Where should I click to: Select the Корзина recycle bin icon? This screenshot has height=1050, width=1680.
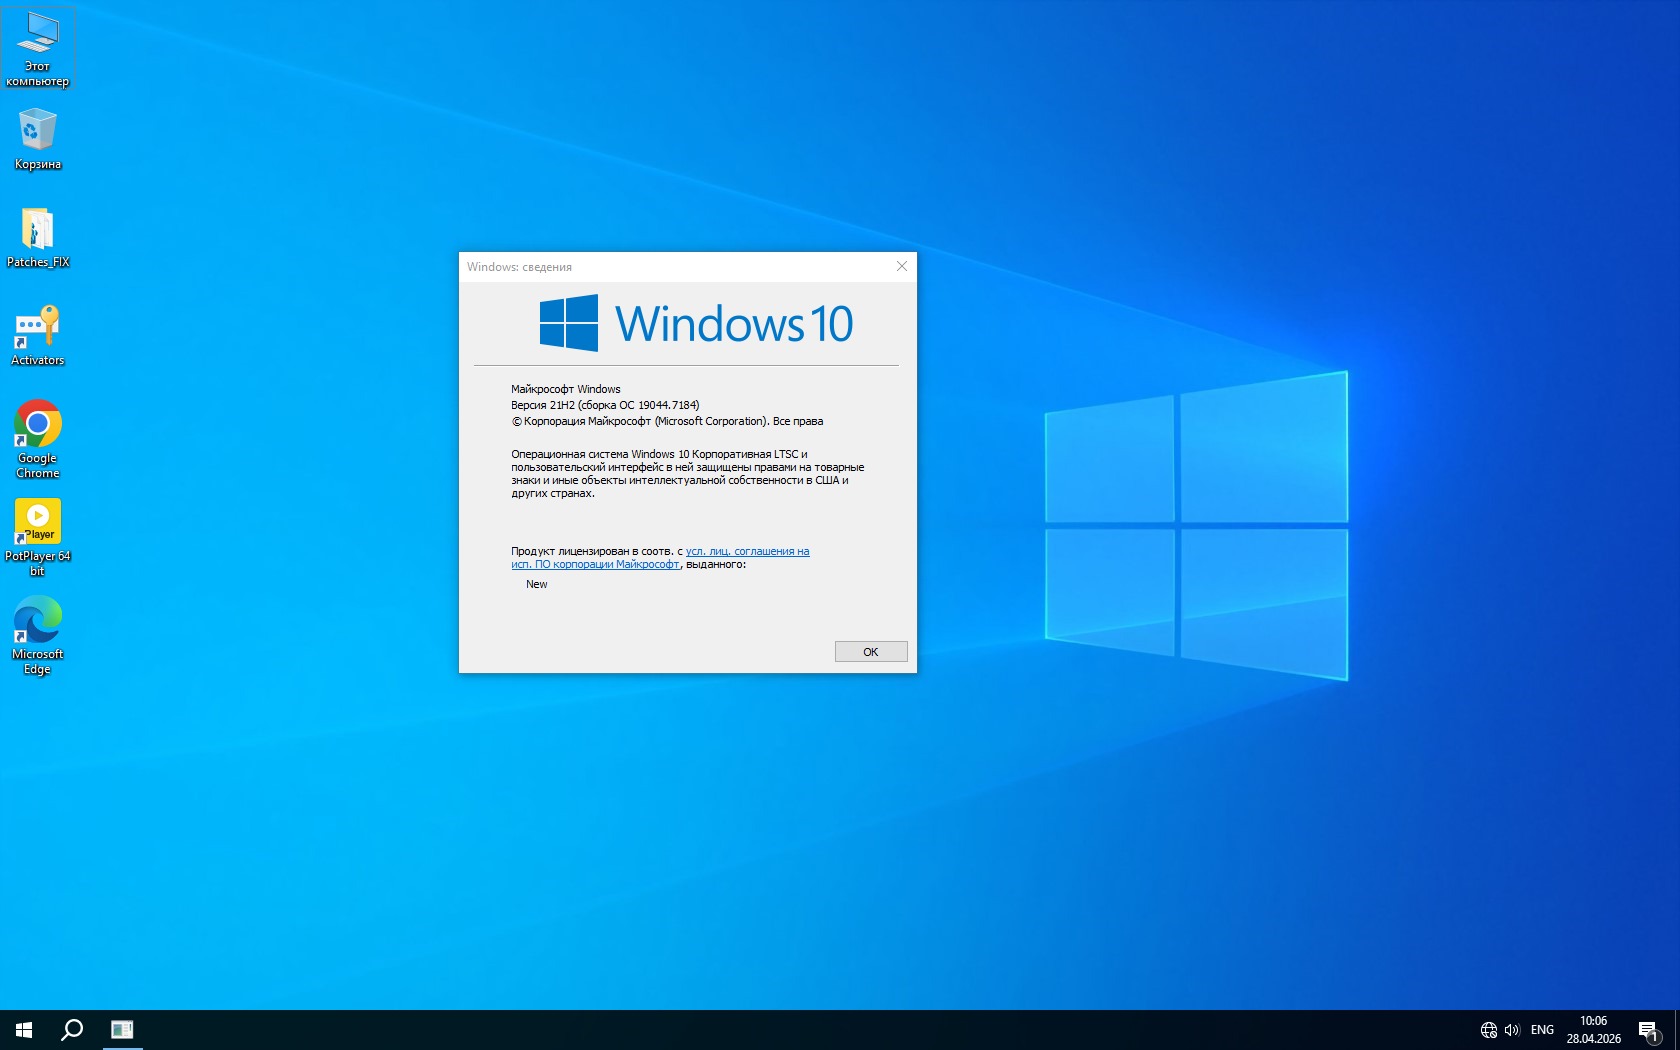(38, 139)
